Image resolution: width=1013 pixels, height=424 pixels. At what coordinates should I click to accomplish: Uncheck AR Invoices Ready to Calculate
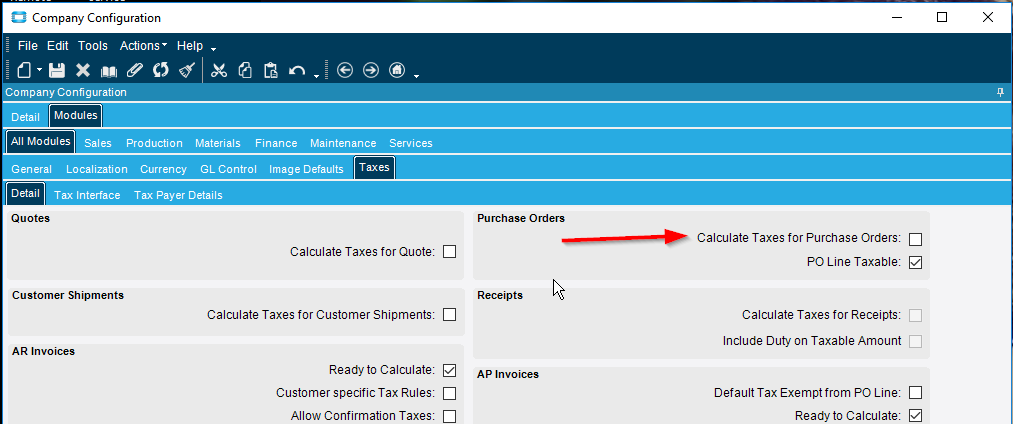point(450,370)
